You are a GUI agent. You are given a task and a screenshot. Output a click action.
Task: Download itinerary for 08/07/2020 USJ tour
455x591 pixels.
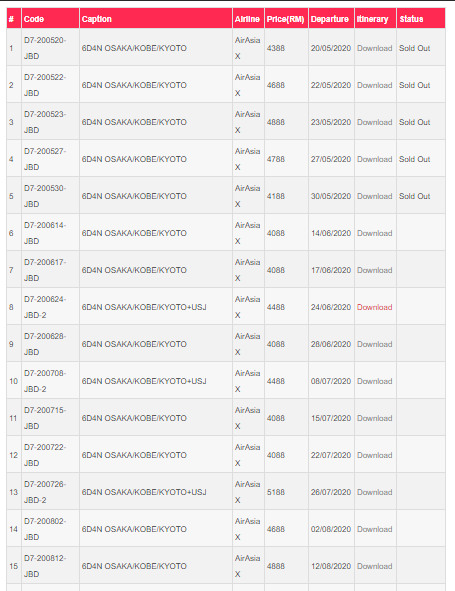coord(374,381)
